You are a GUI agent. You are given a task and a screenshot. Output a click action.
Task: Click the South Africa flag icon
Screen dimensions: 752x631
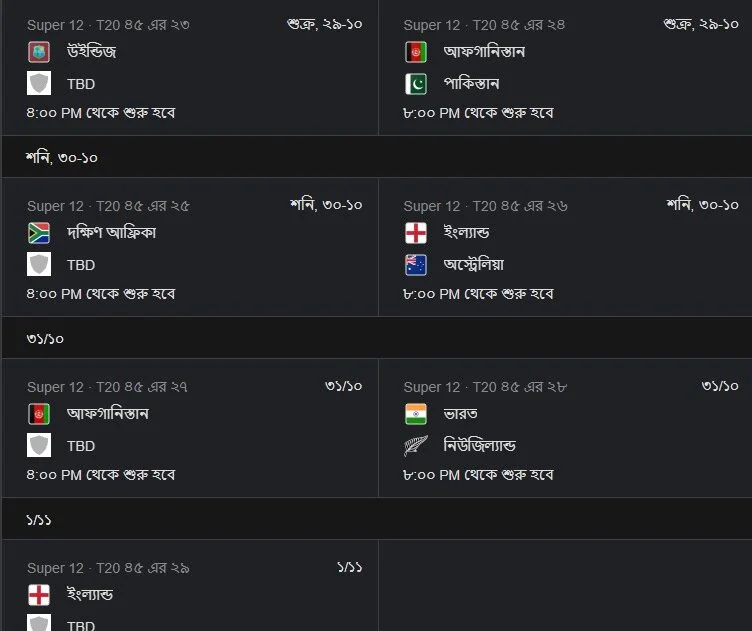[x=39, y=233]
